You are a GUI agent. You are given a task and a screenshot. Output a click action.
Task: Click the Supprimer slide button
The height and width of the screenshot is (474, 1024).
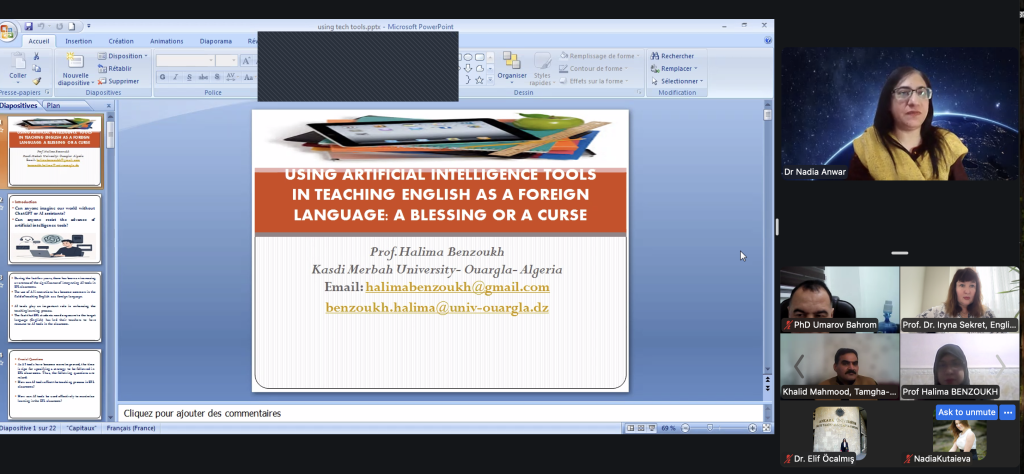pos(118,81)
